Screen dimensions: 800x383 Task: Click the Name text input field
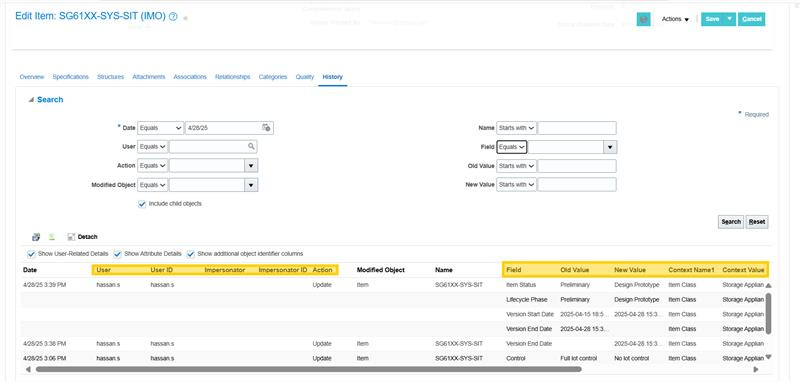577,128
